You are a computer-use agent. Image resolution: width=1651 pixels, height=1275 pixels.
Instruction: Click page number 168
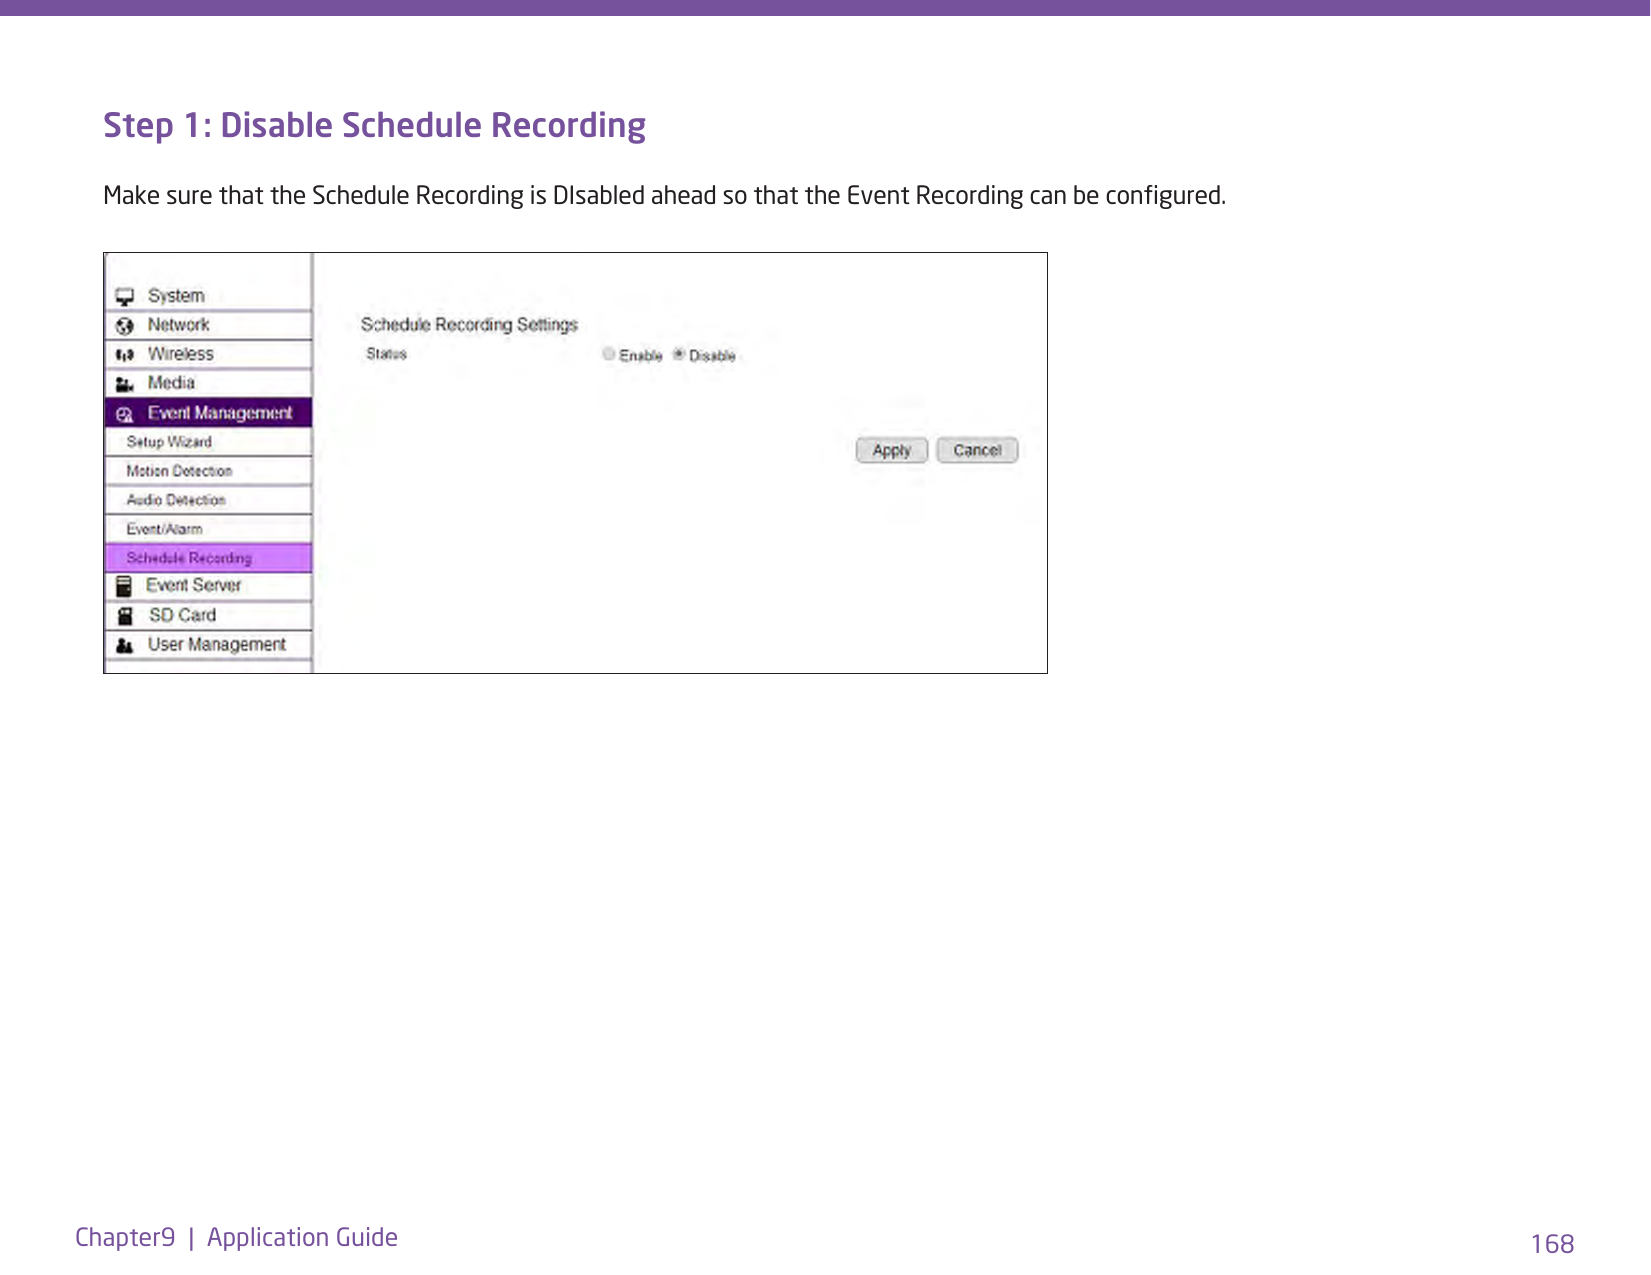pyautogui.click(x=1552, y=1244)
